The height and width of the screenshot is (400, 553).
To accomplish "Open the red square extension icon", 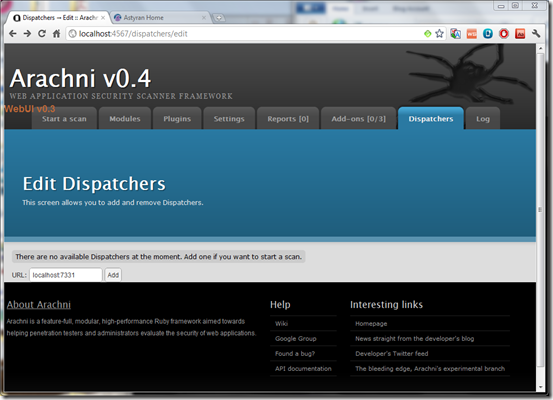I will click(520, 34).
